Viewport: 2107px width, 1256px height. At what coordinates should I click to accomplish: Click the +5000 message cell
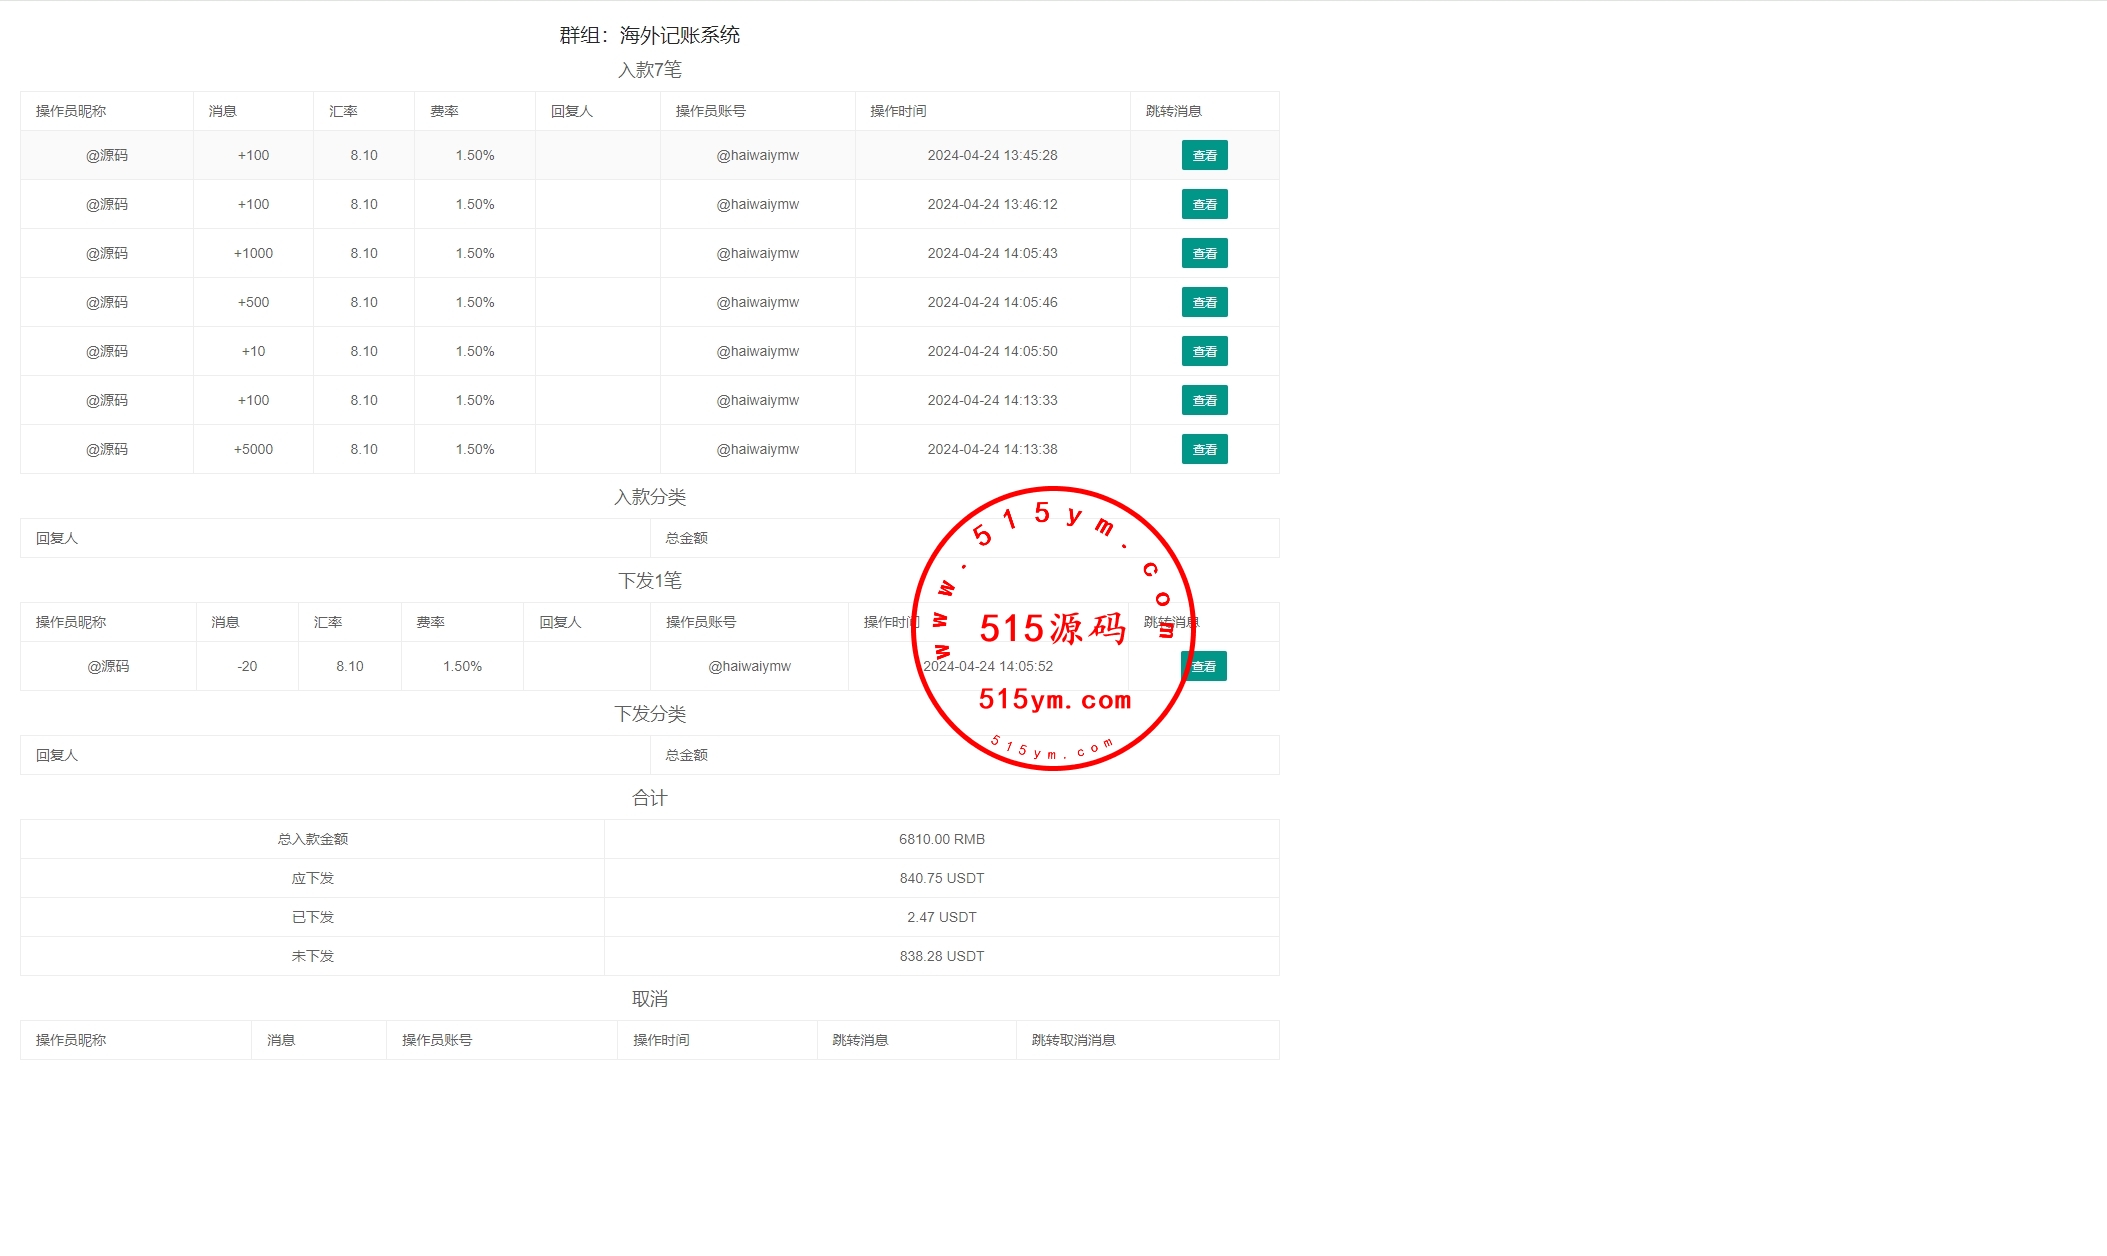tap(253, 449)
